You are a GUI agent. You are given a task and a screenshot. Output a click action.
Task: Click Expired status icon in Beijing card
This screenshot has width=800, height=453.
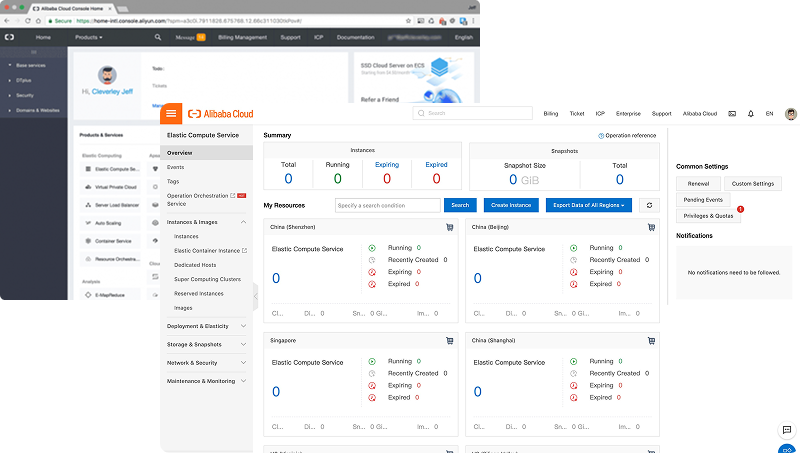(573, 284)
